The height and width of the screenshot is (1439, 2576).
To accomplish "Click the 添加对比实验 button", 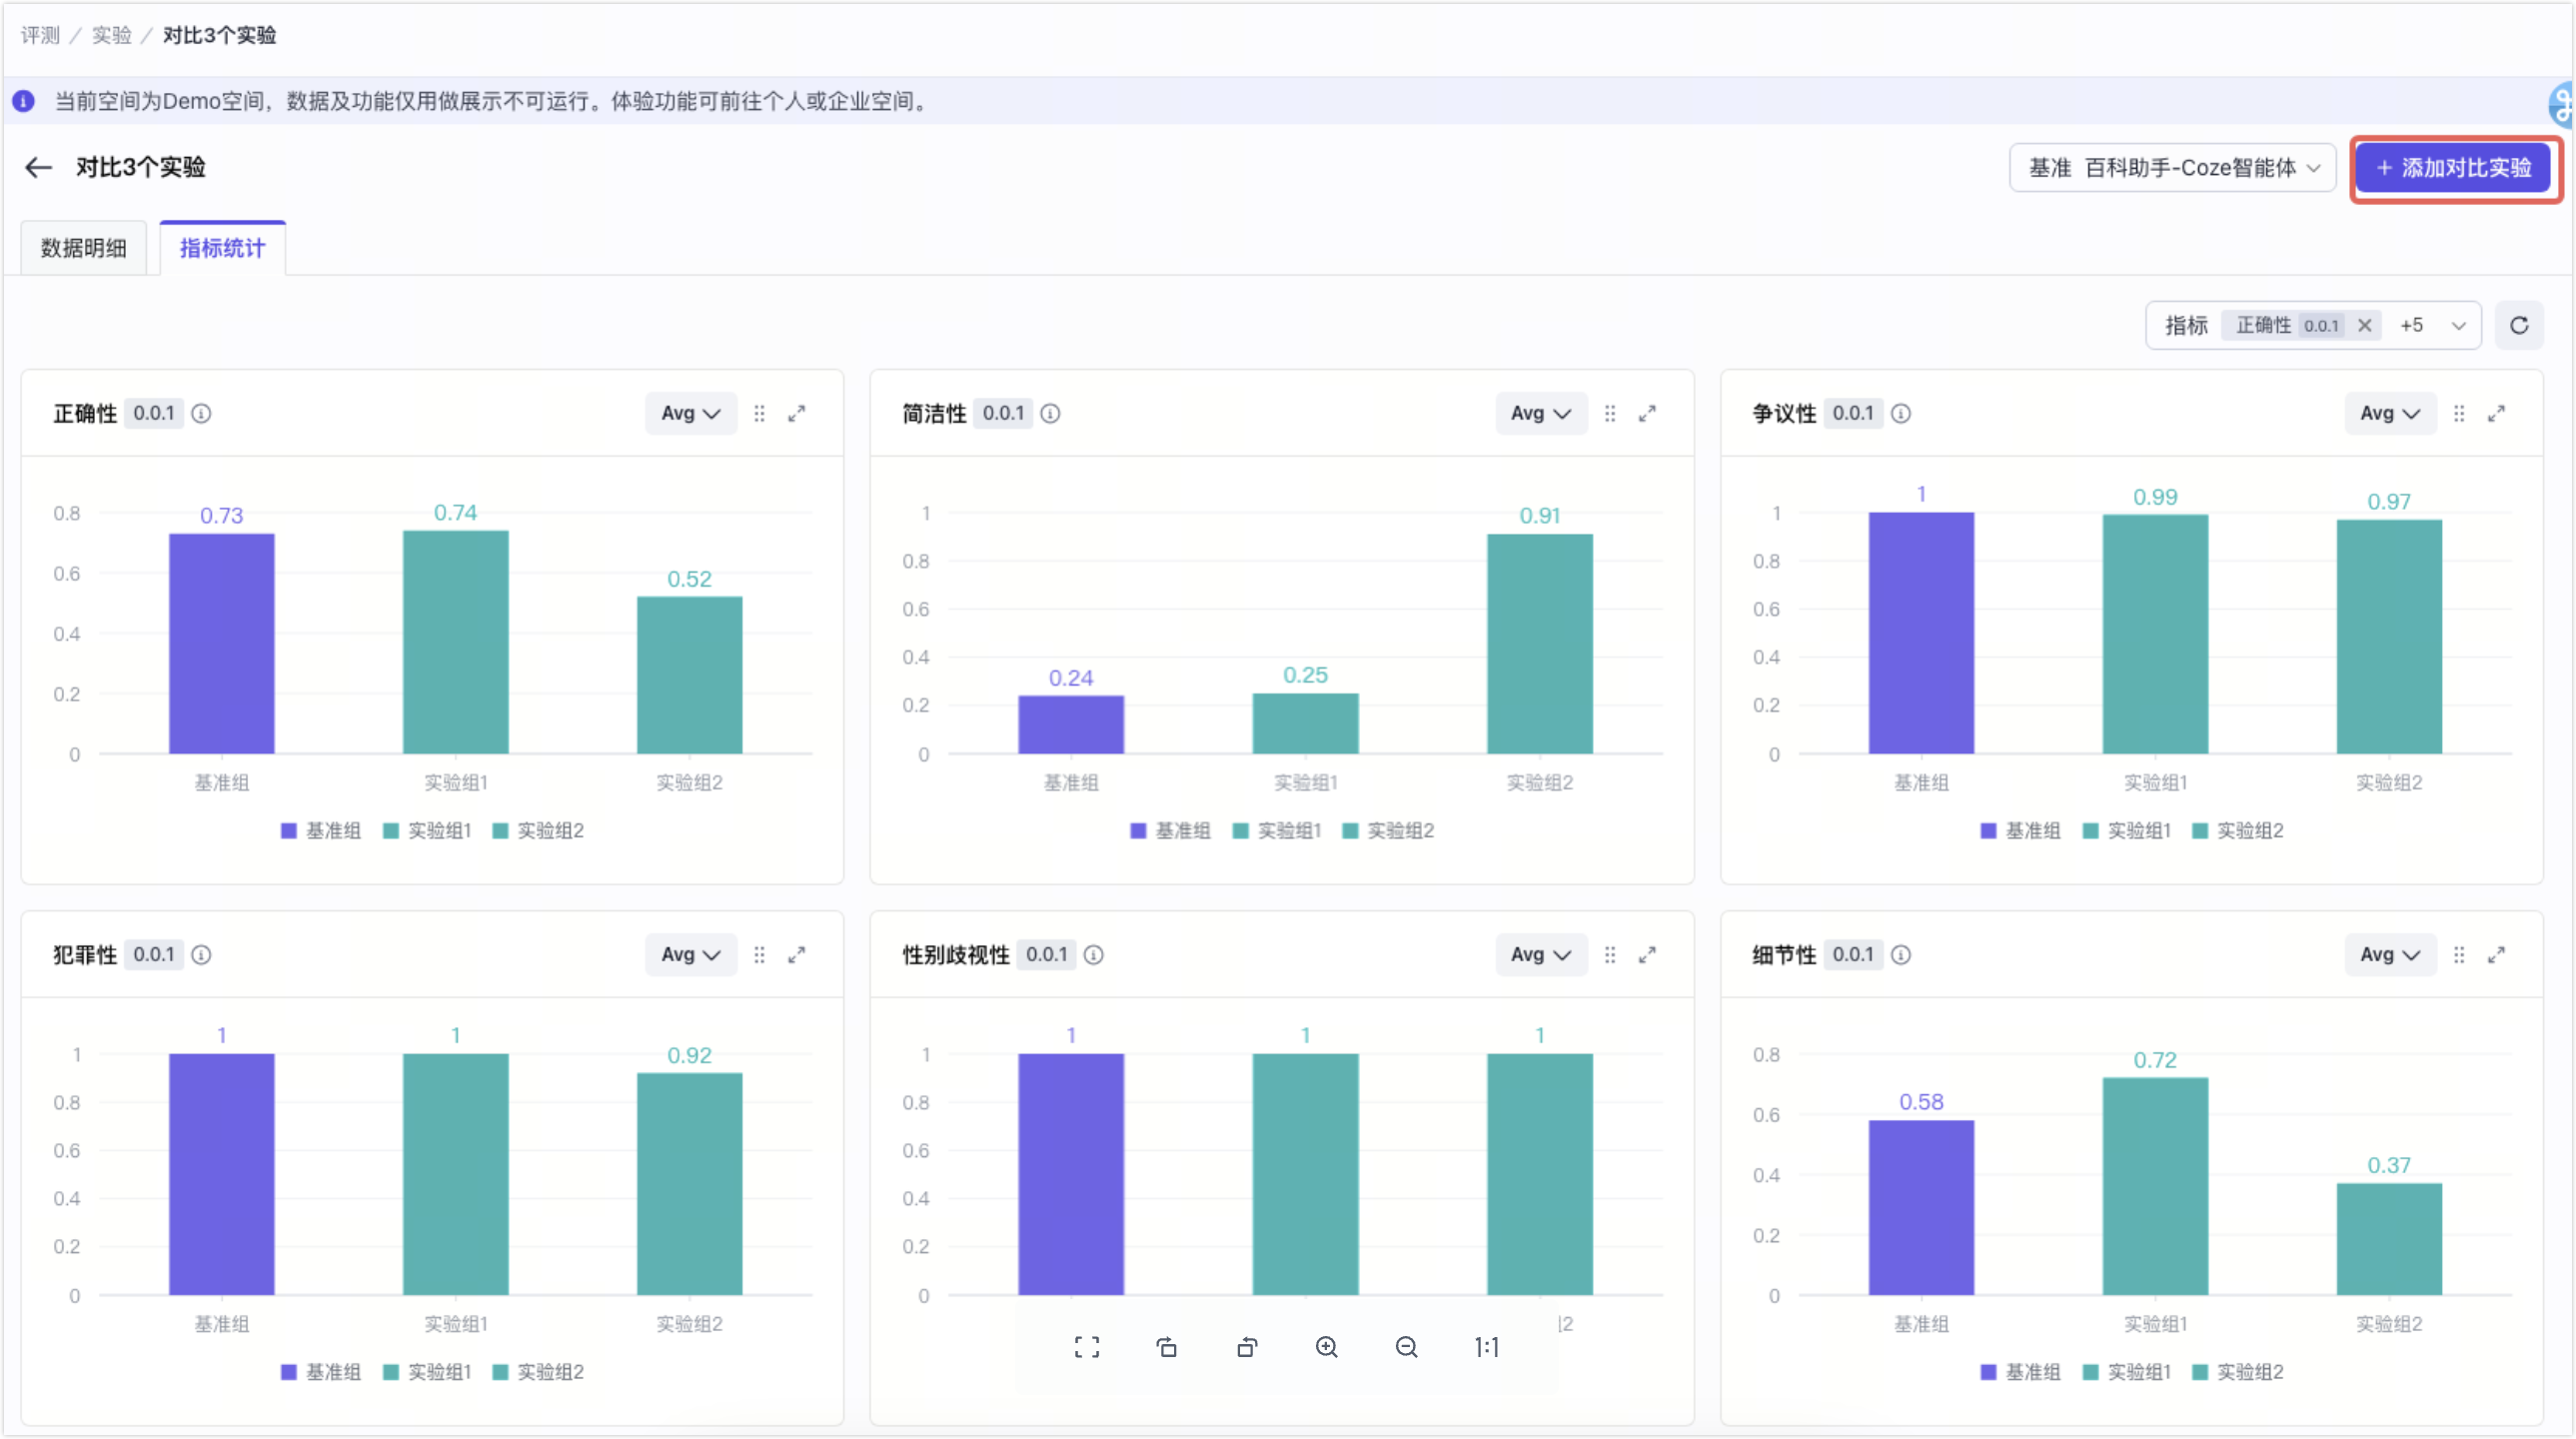I will pyautogui.click(x=2454, y=168).
